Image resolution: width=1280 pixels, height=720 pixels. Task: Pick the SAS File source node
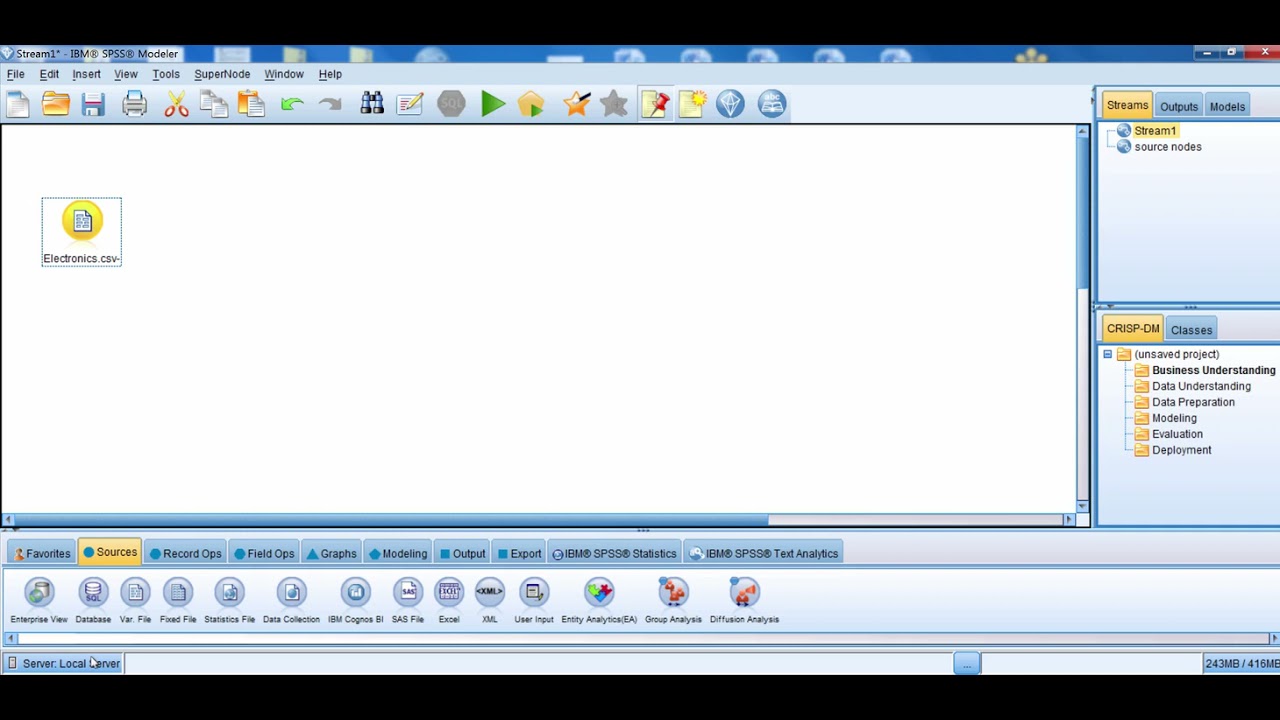(408, 601)
